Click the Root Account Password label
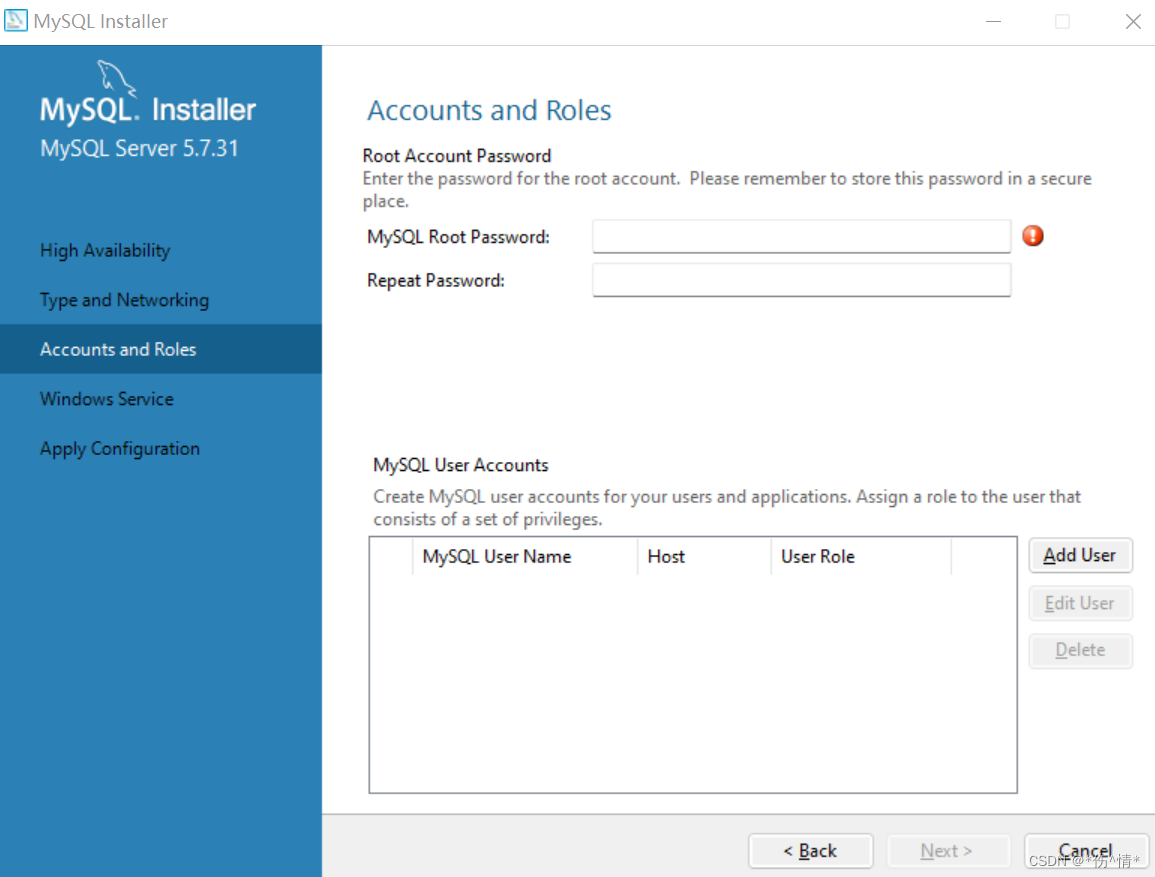This screenshot has width=1155, height=877. coord(457,156)
